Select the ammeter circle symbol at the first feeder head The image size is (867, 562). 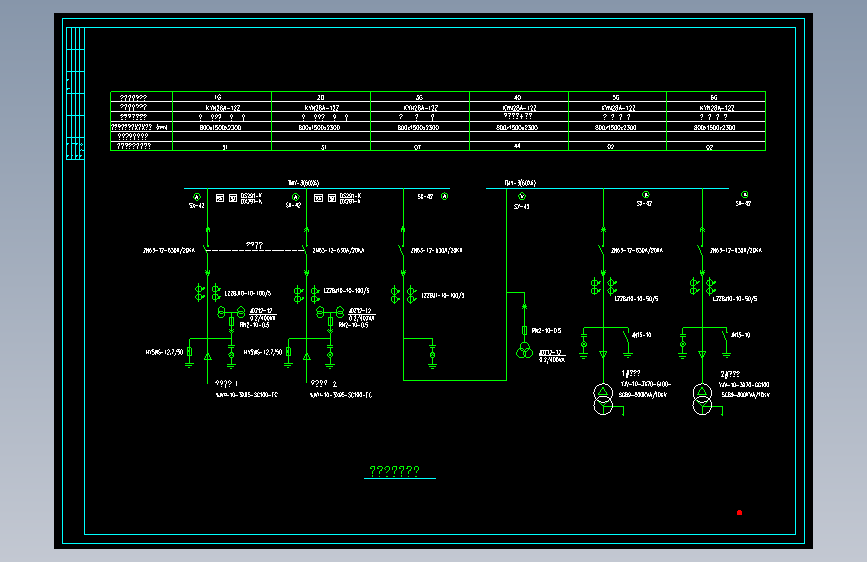[x=196, y=197]
